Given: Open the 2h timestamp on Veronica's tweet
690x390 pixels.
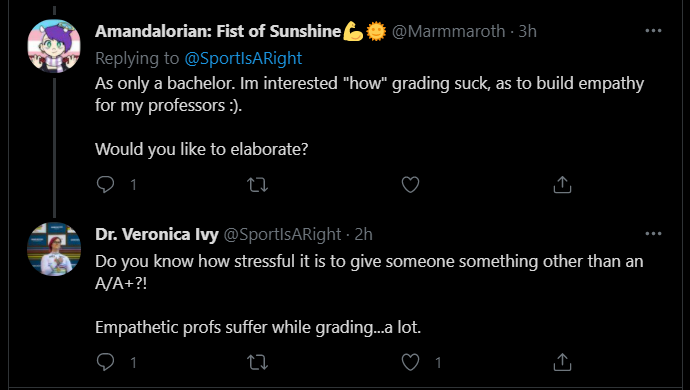Looking at the screenshot, I should click(x=363, y=234).
